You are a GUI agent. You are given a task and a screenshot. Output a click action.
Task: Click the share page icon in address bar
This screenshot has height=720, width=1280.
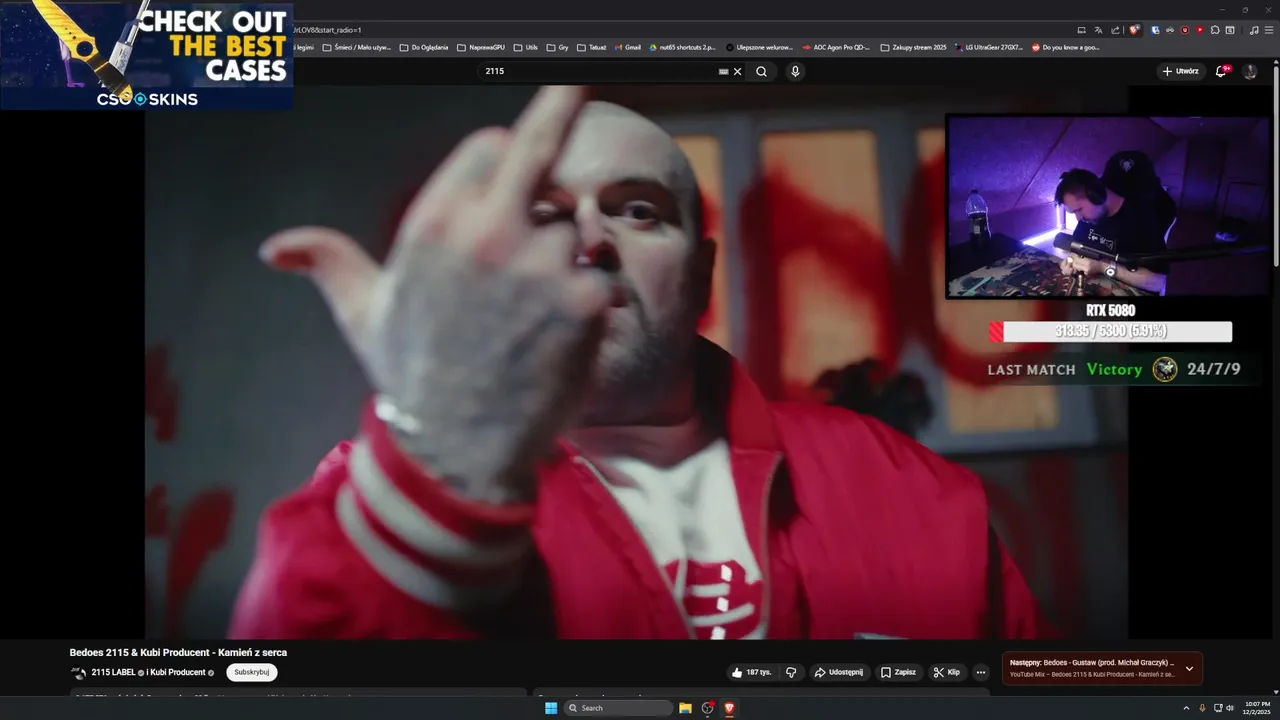[1115, 30]
